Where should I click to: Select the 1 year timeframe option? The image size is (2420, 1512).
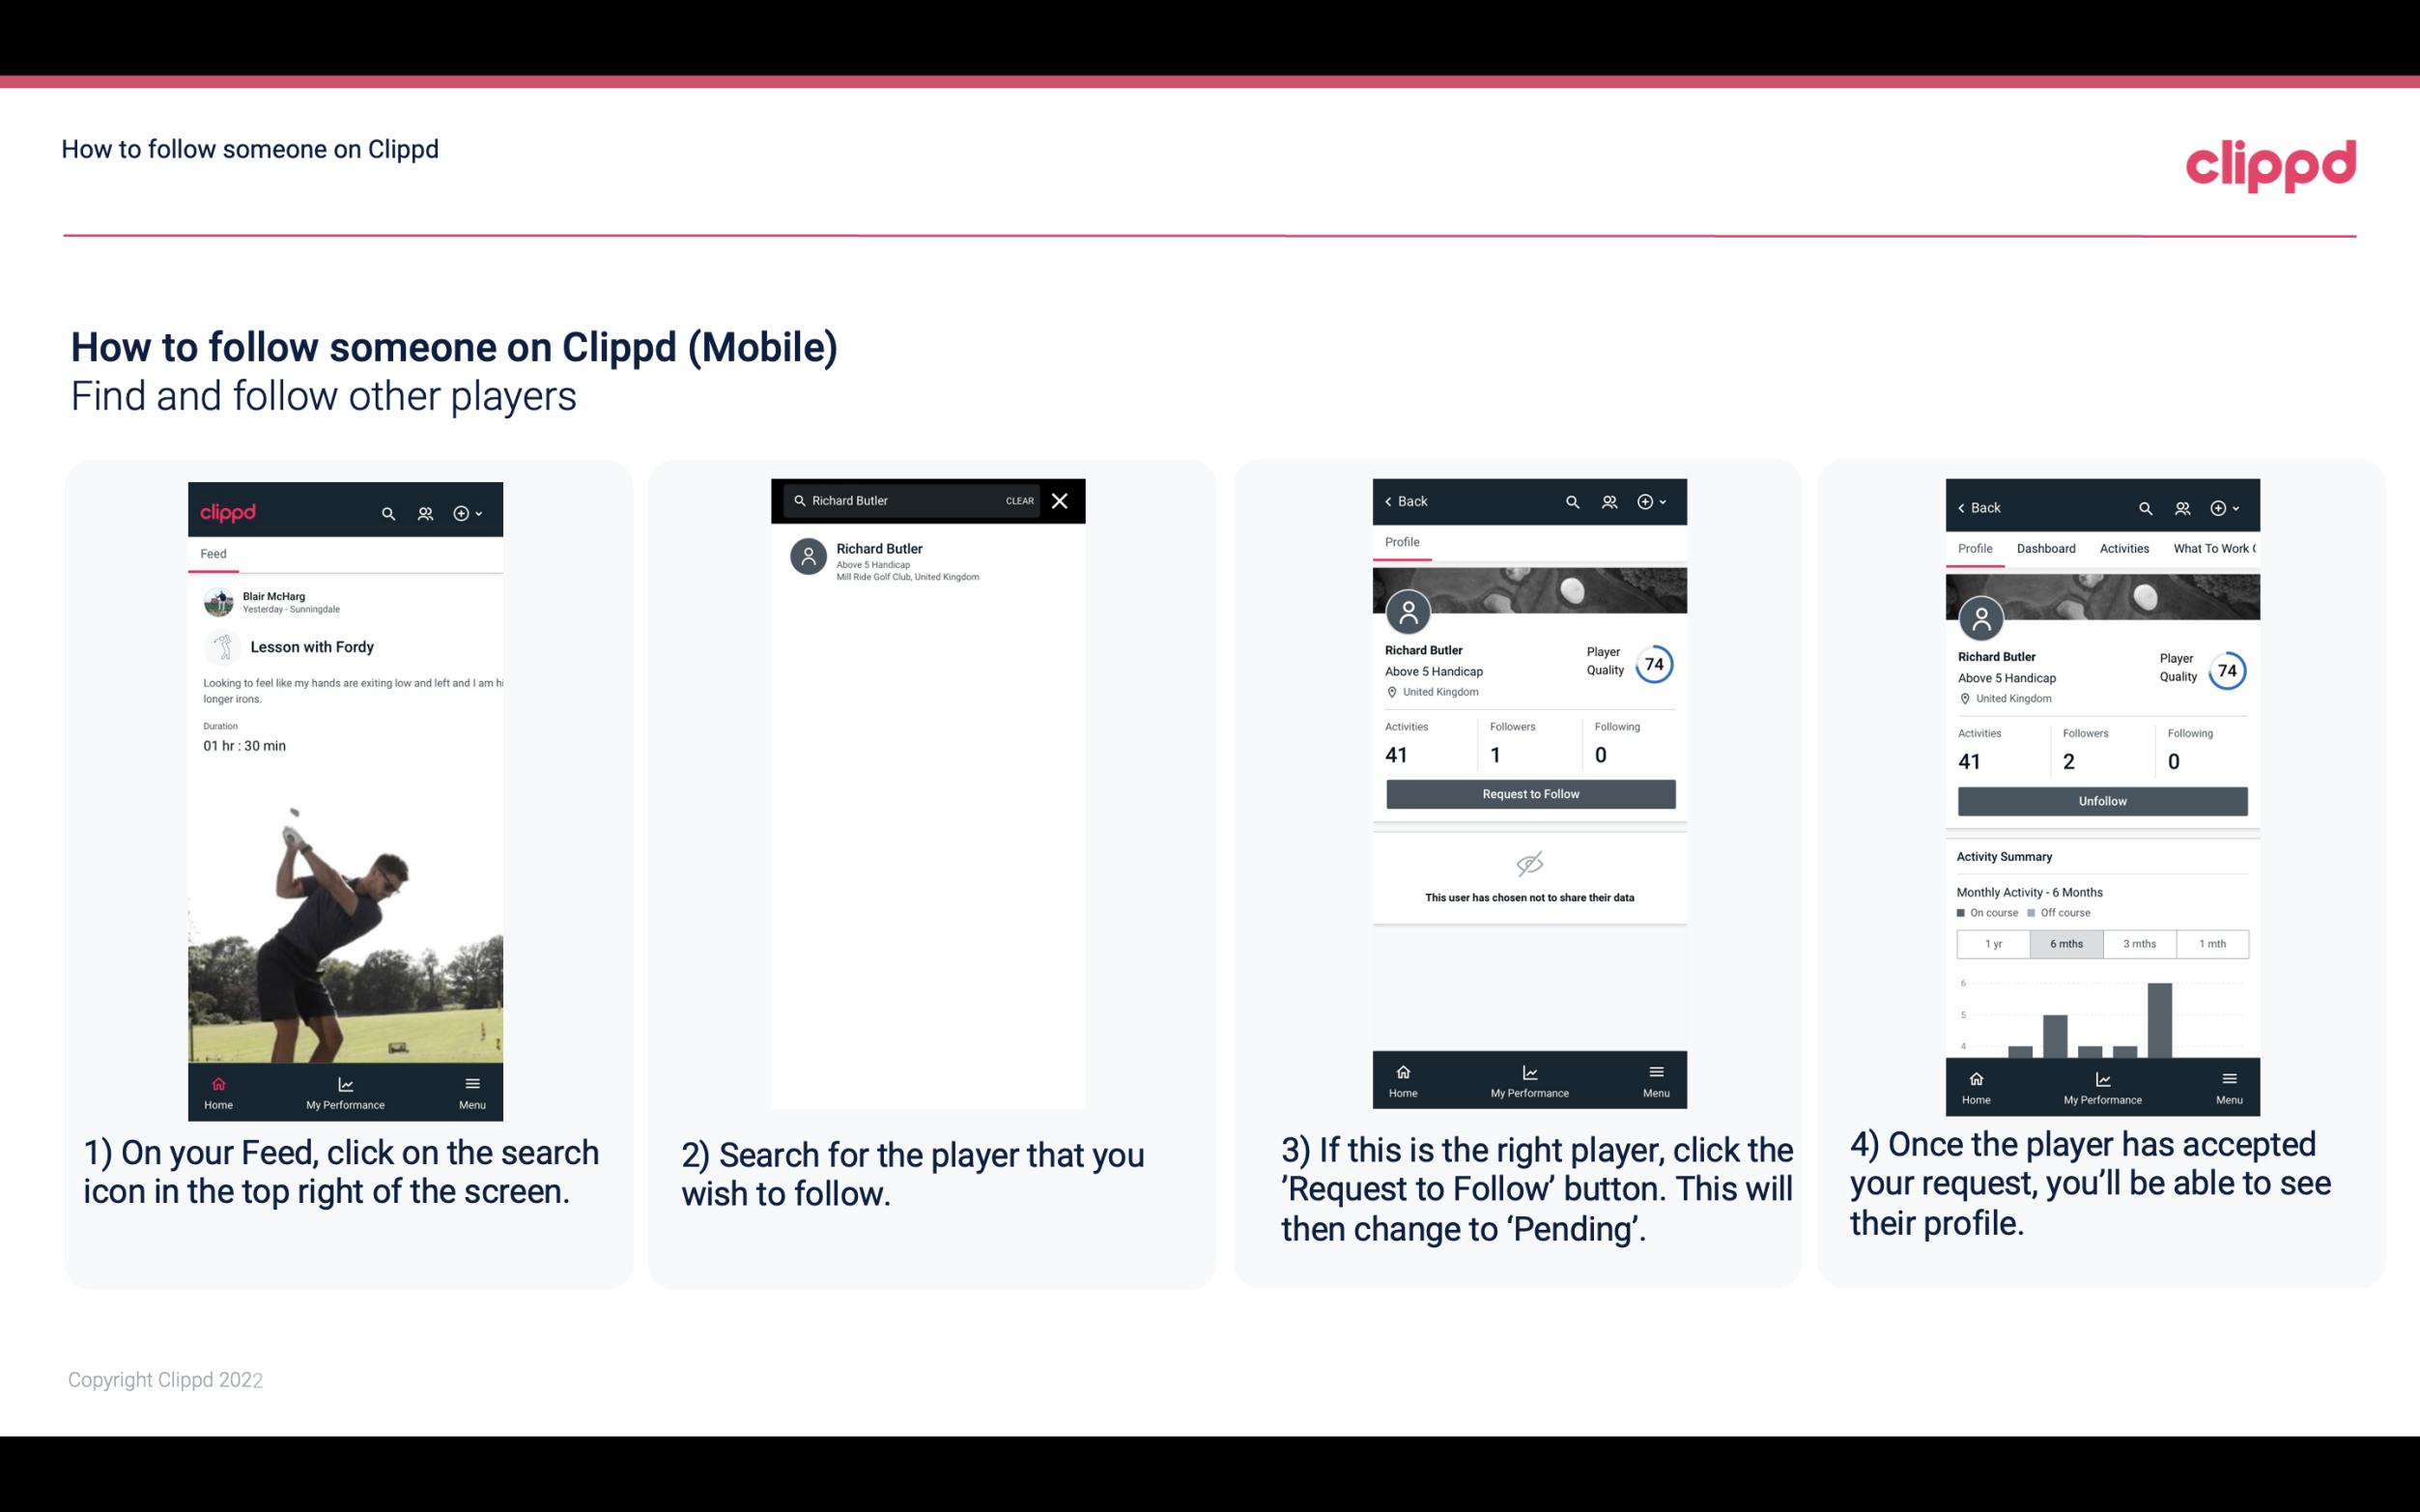pyautogui.click(x=1993, y=942)
